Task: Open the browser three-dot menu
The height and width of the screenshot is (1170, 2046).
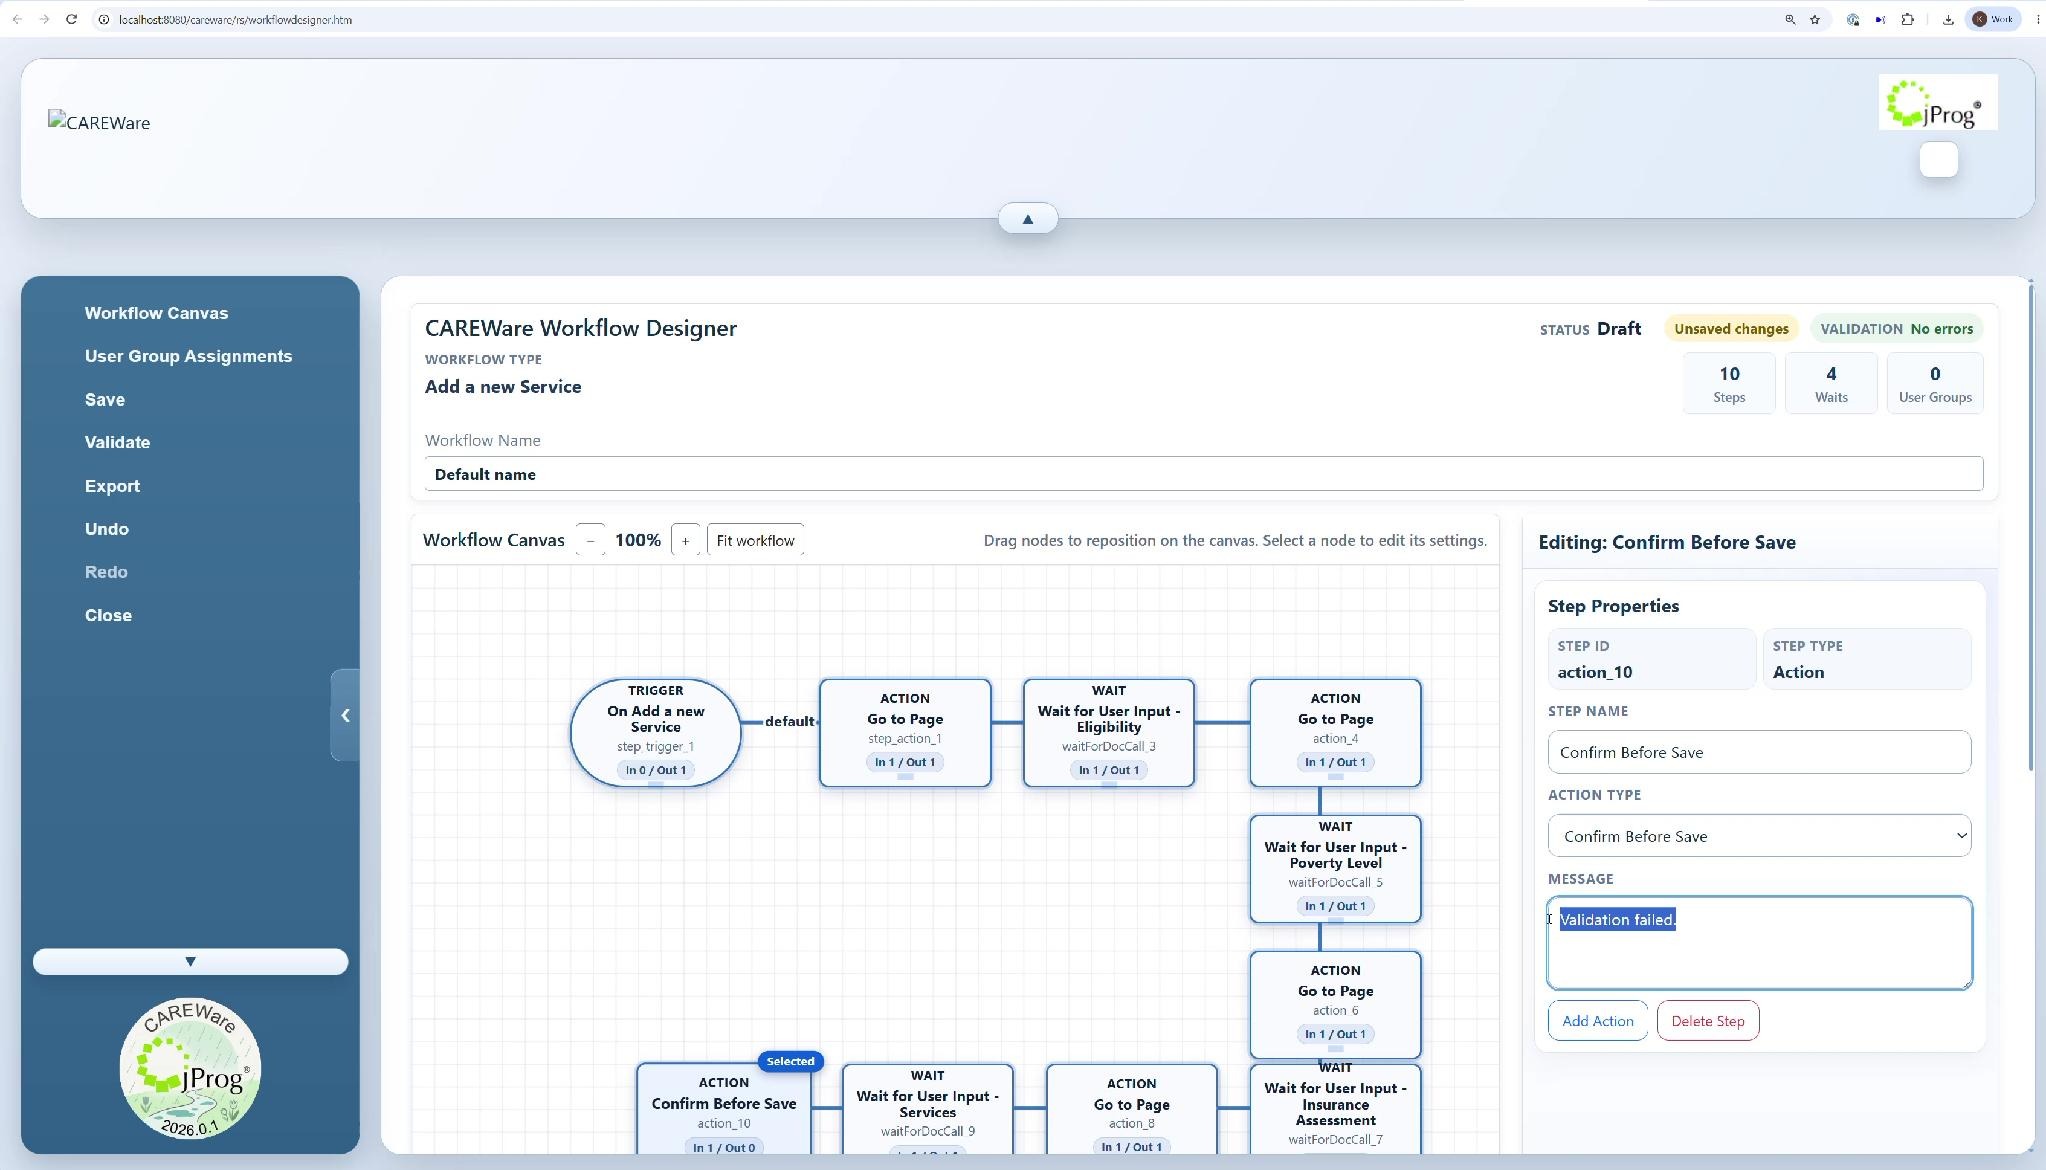Action: click(2037, 19)
